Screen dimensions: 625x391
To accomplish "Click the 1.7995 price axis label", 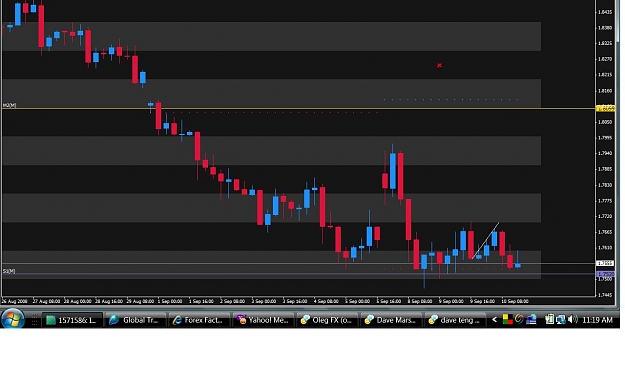I will point(605,138).
